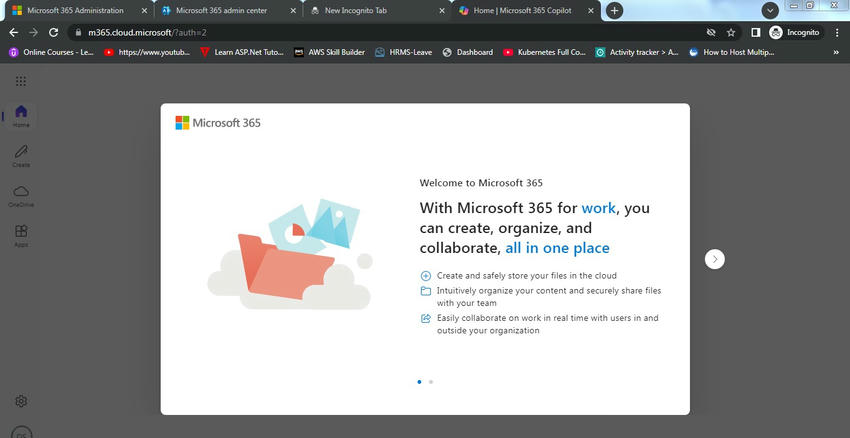Open Activity tracker bookmark
This screenshot has width=850, height=438.
[638, 53]
